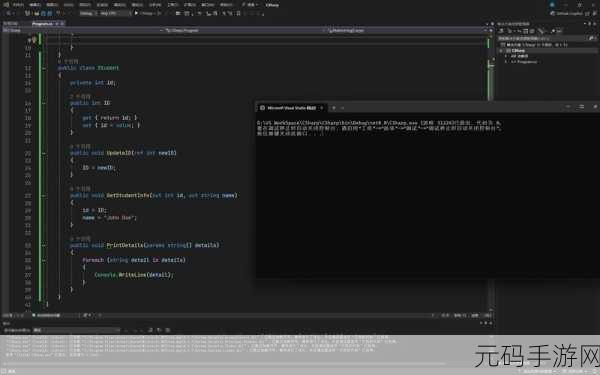
Task: Add a new tab in console window
Action: tap(334, 108)
